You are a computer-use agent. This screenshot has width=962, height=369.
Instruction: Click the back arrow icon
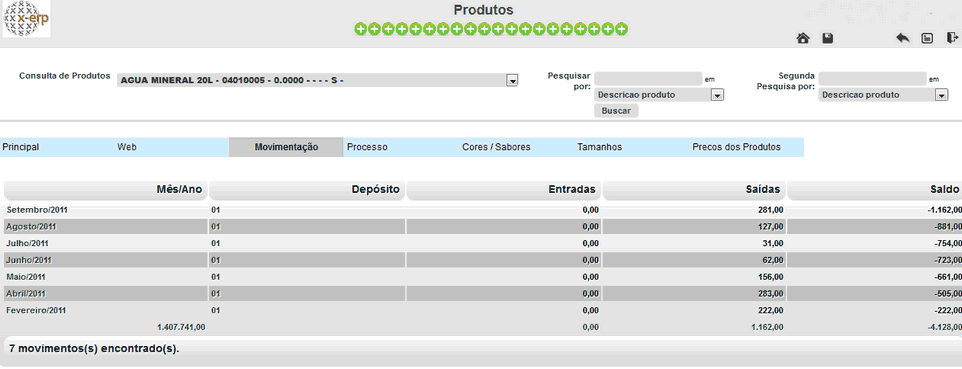(x=902, y=38)
